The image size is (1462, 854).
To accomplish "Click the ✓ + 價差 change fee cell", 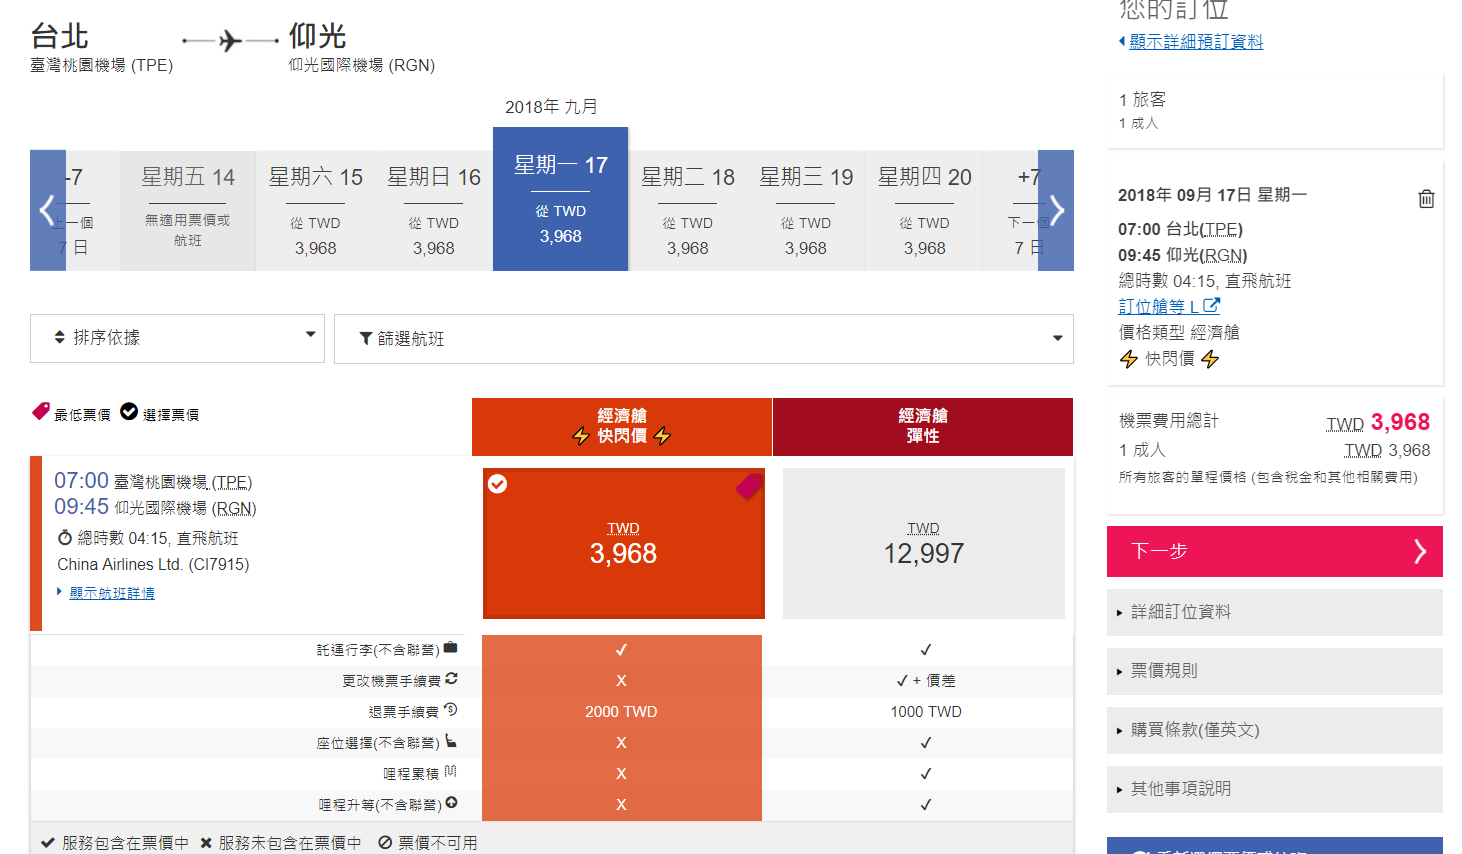I will (x=926, y=680).
